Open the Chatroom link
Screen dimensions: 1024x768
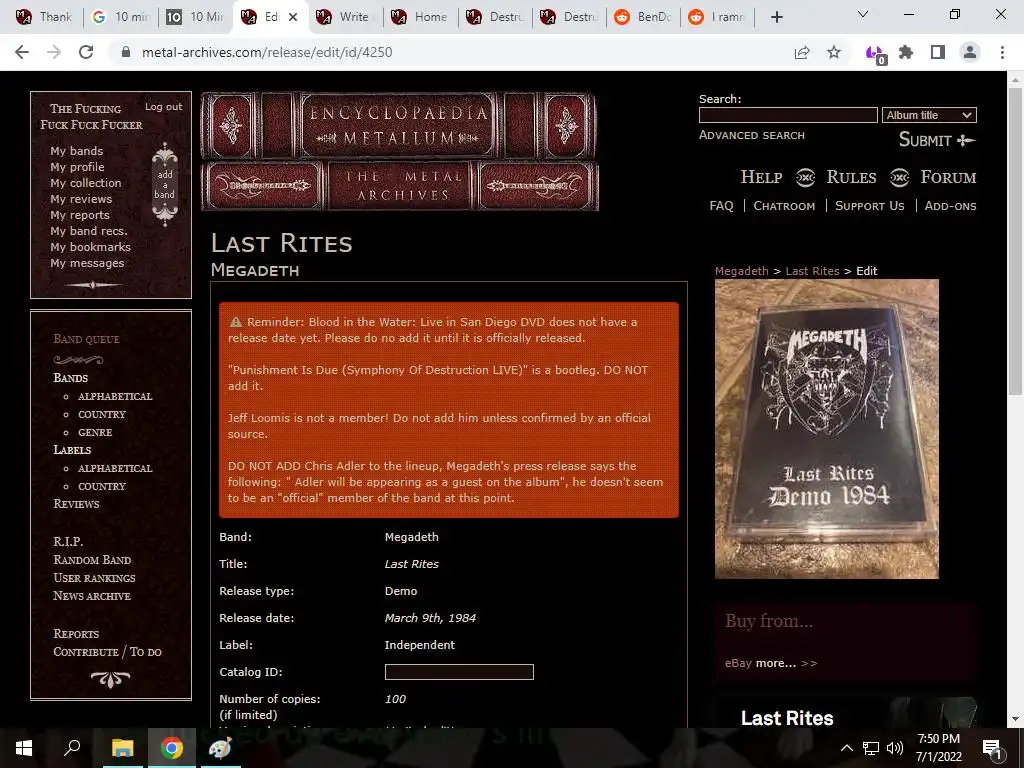[x=784, y=206]
